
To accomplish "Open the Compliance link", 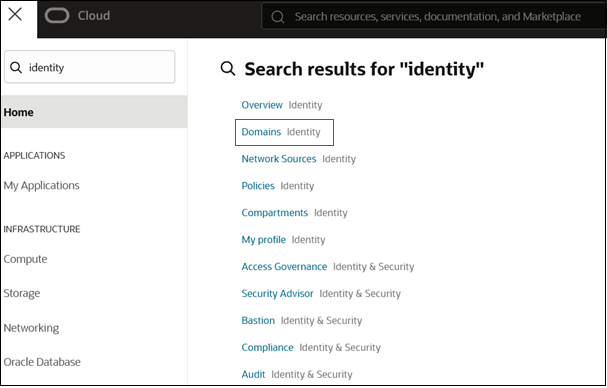I will tap(267, 347).
